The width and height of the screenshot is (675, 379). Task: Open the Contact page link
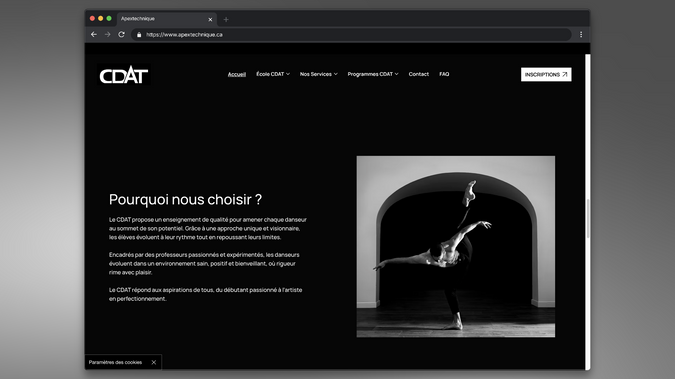[x=418, y=74]
